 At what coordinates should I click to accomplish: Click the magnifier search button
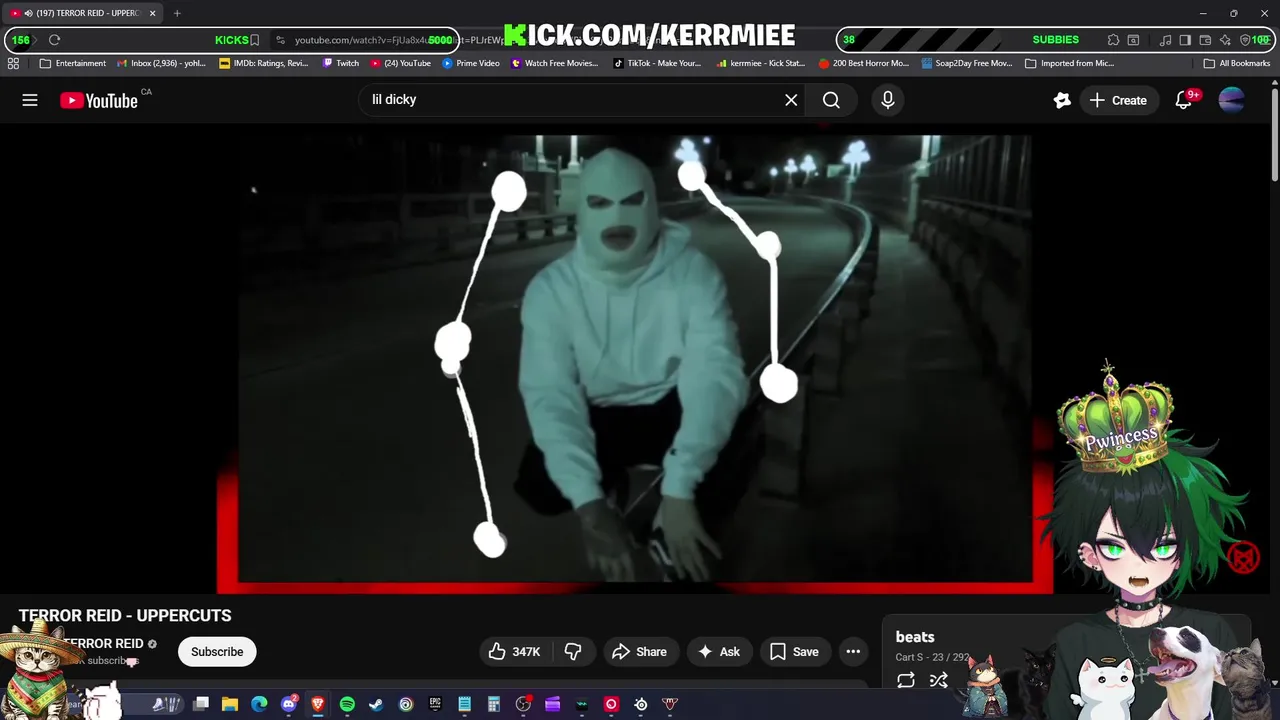tap(831, 100)
